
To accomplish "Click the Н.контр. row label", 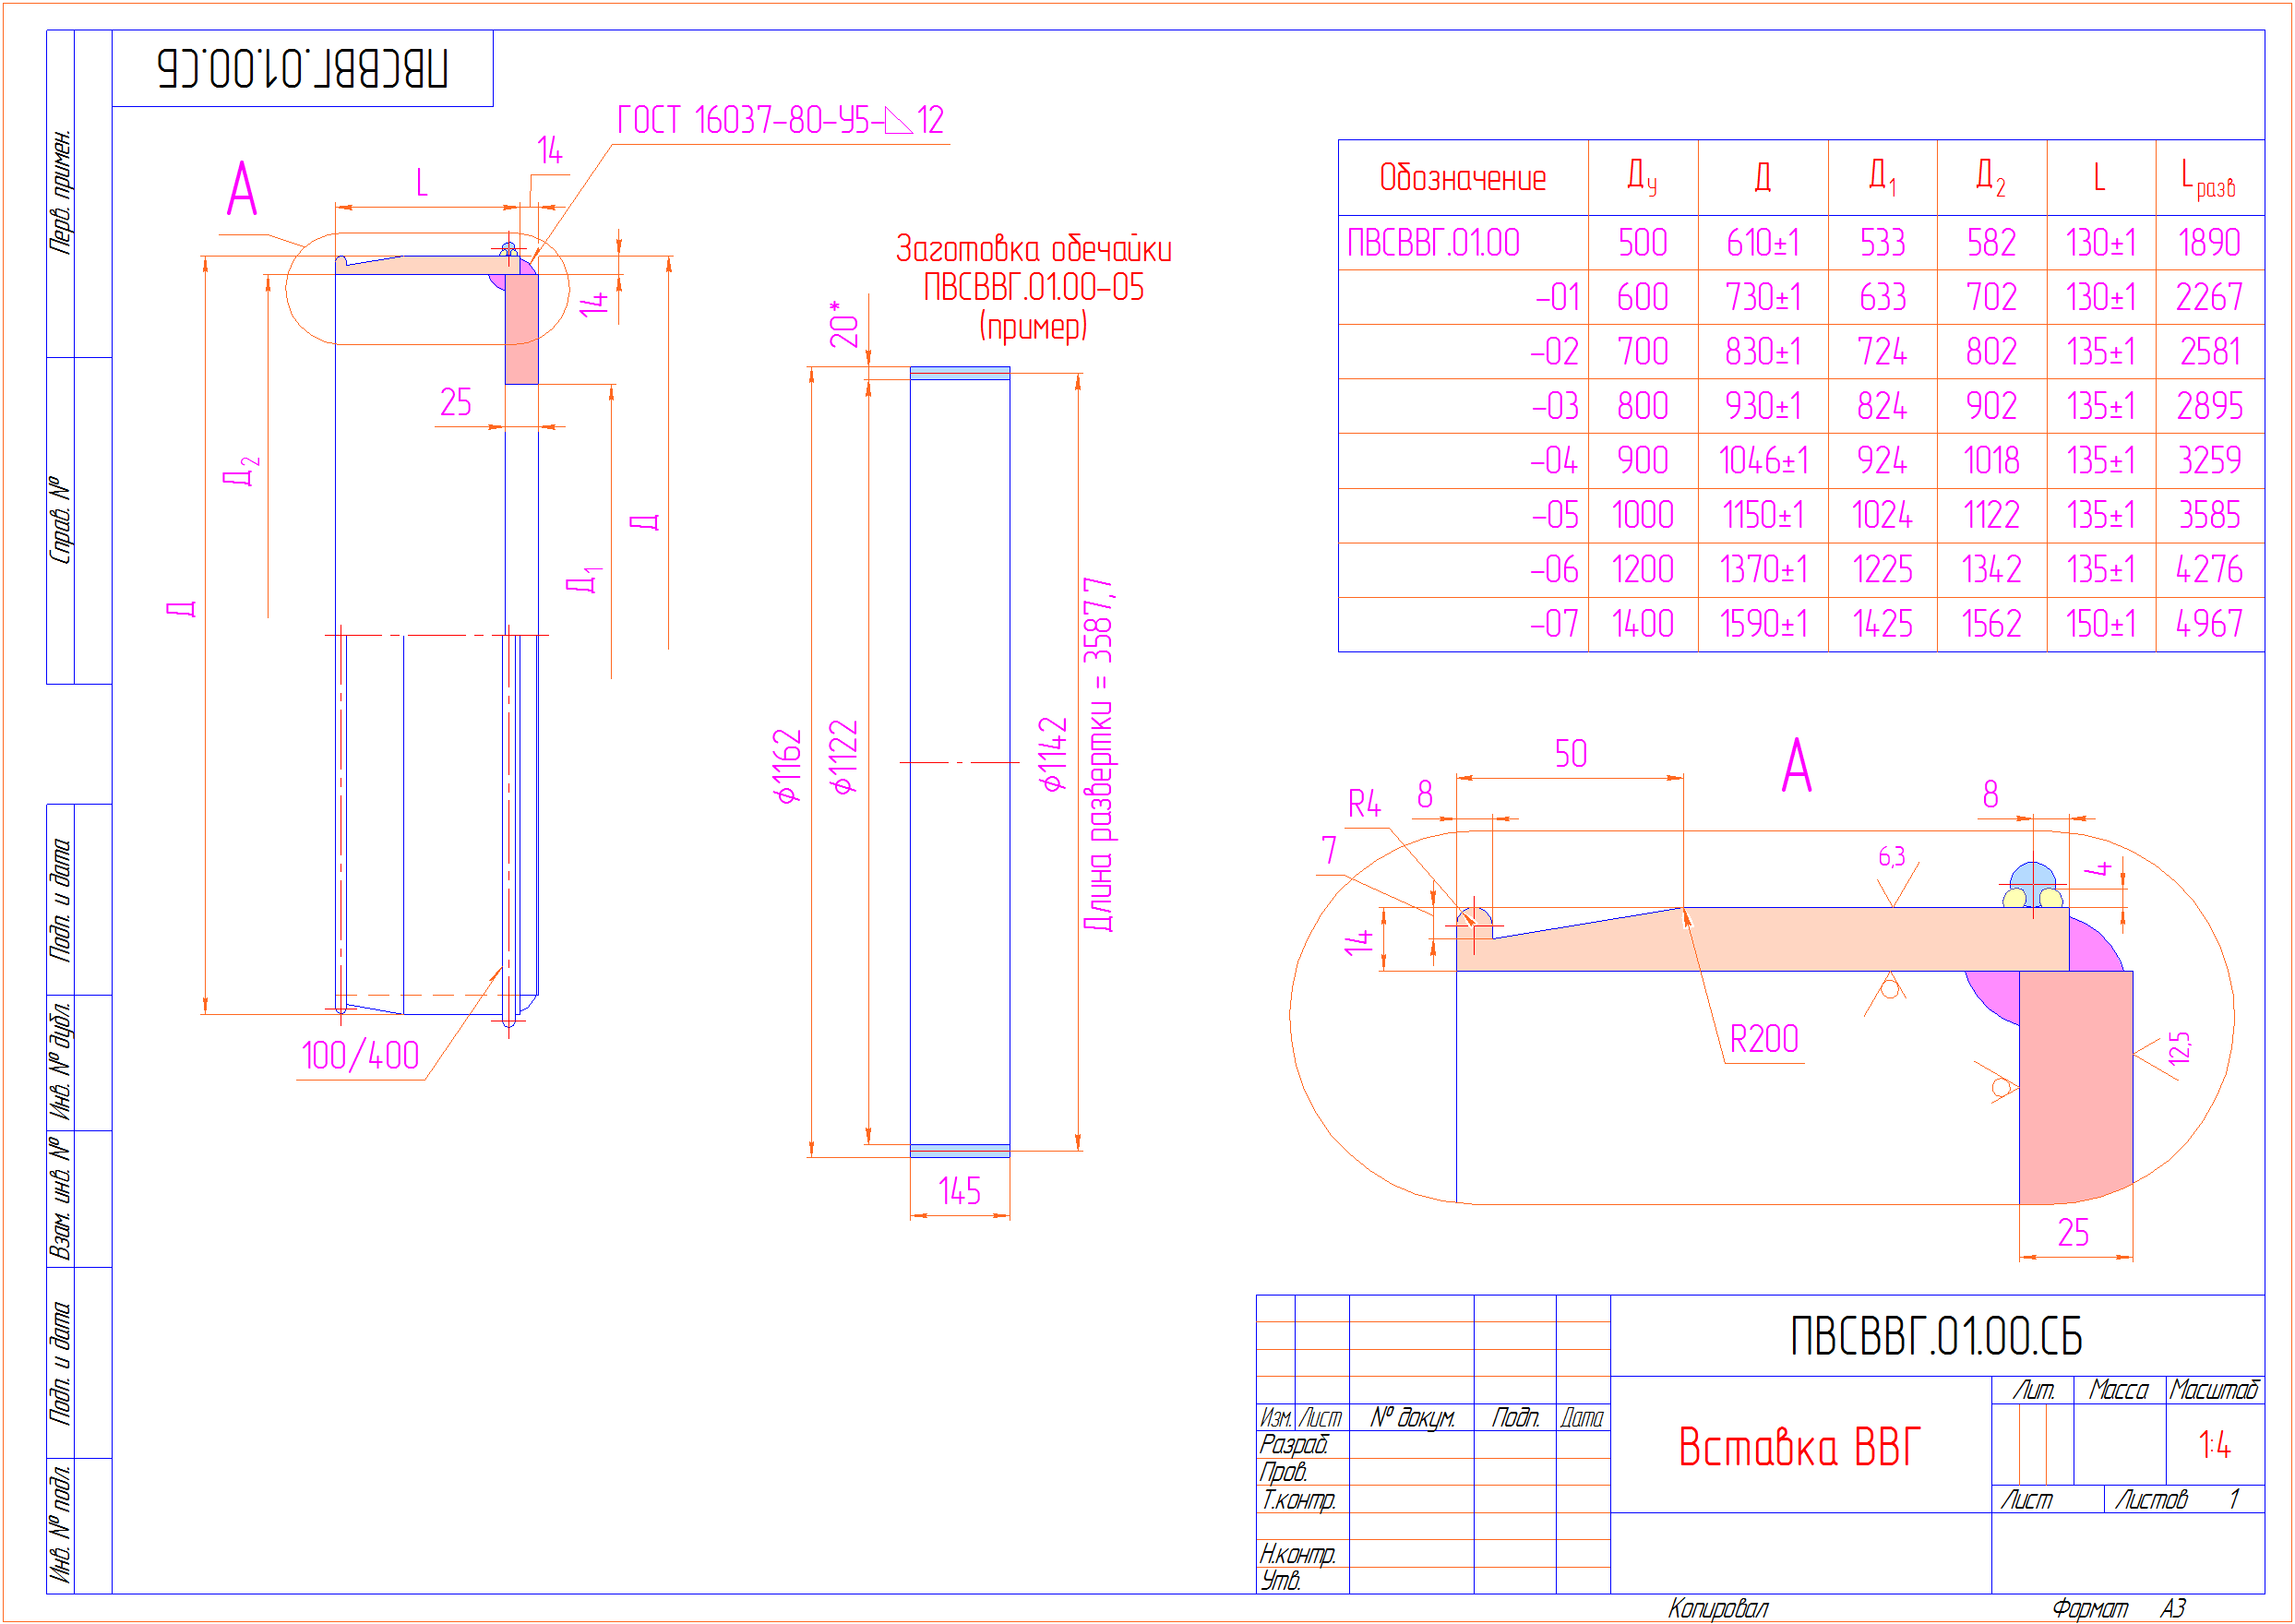I will click(1298, 1554).
